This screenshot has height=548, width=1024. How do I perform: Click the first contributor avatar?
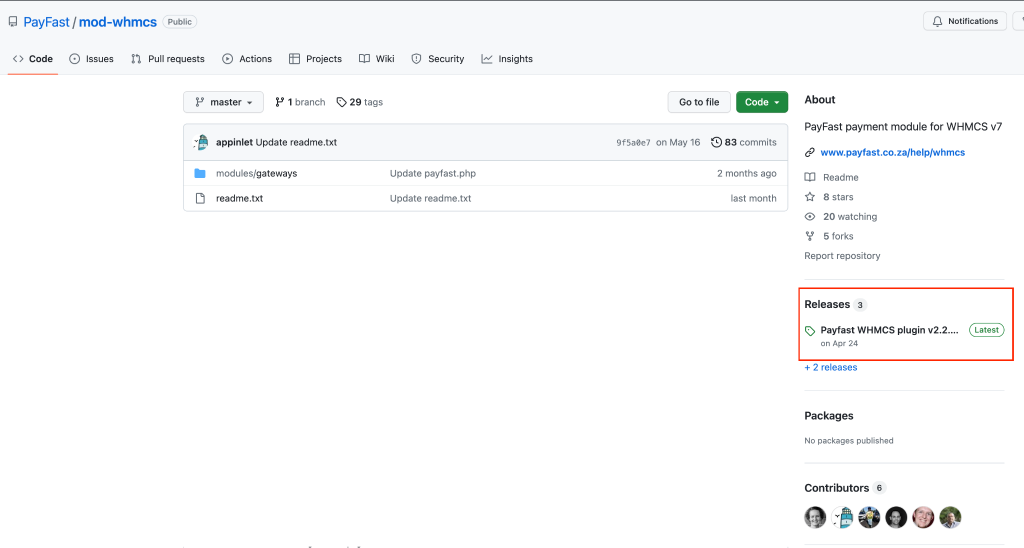[815, 517]
